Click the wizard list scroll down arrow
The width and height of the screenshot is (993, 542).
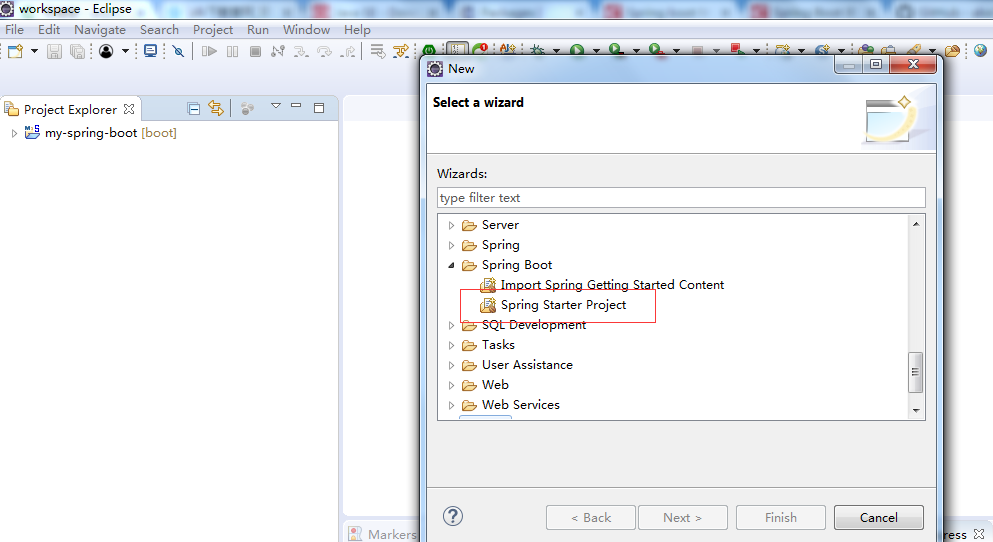click(x=916, y=411)
